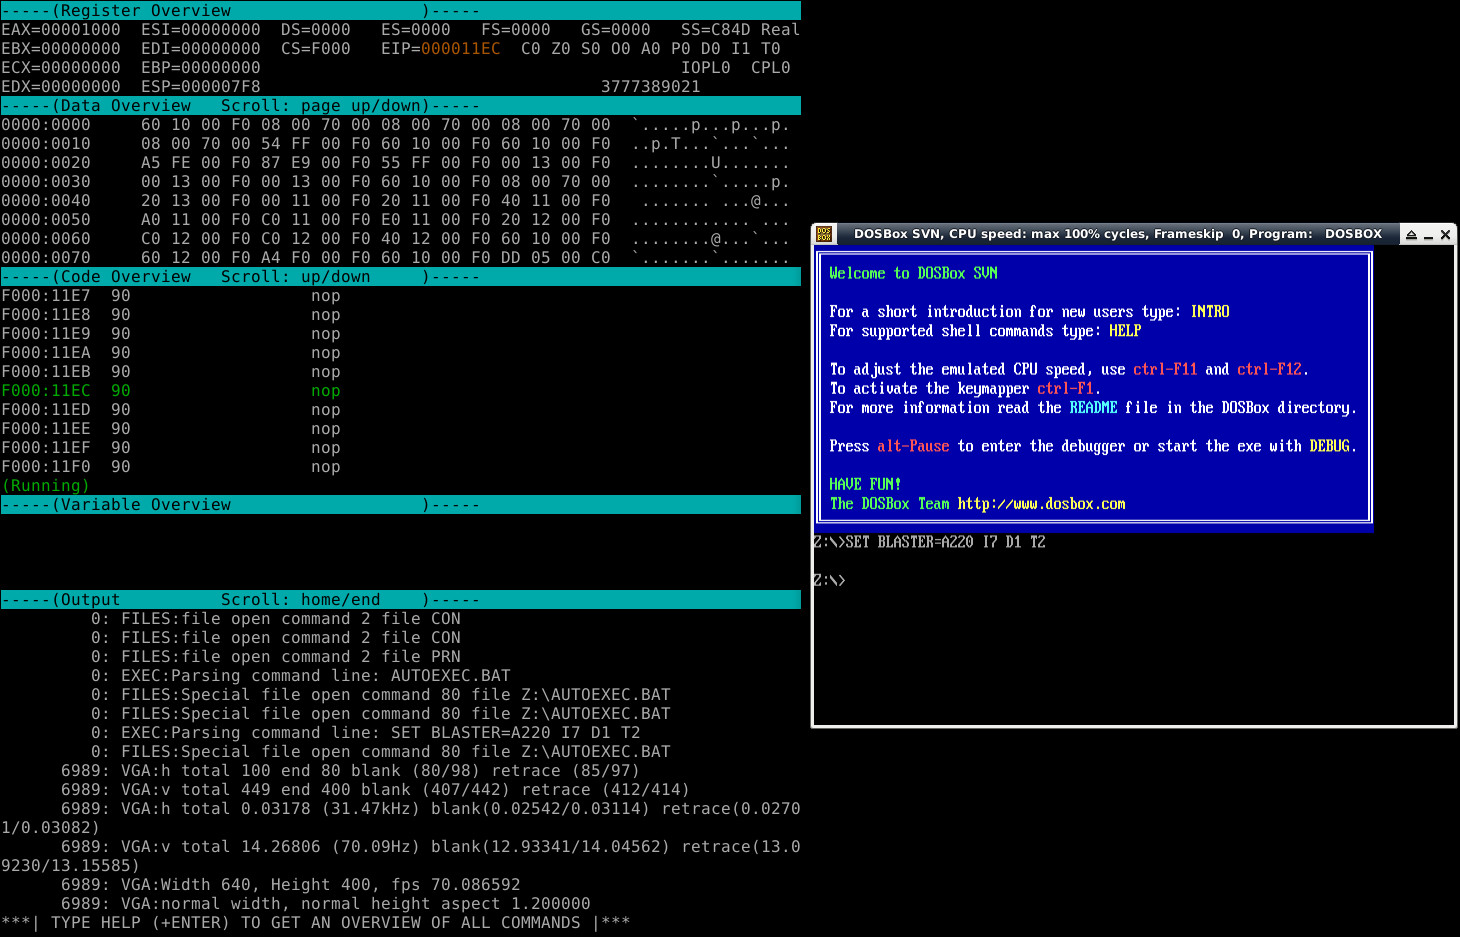The height and width of the screenshot is (937, 1460).
Task: Click the 'TYPE HELP (+ENTER)' command prompt line
Action: pyautogui.click(x=316, y=923)
